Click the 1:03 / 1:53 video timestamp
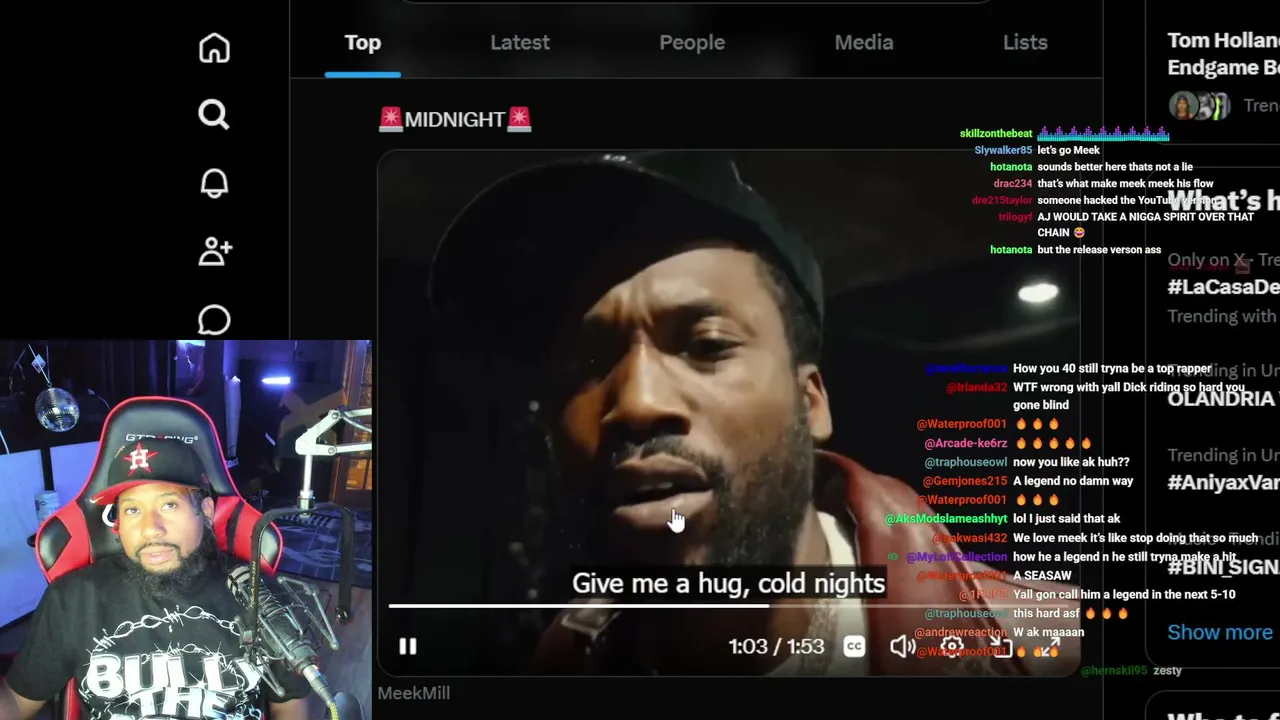1280x720 pixels. [777, 646]
